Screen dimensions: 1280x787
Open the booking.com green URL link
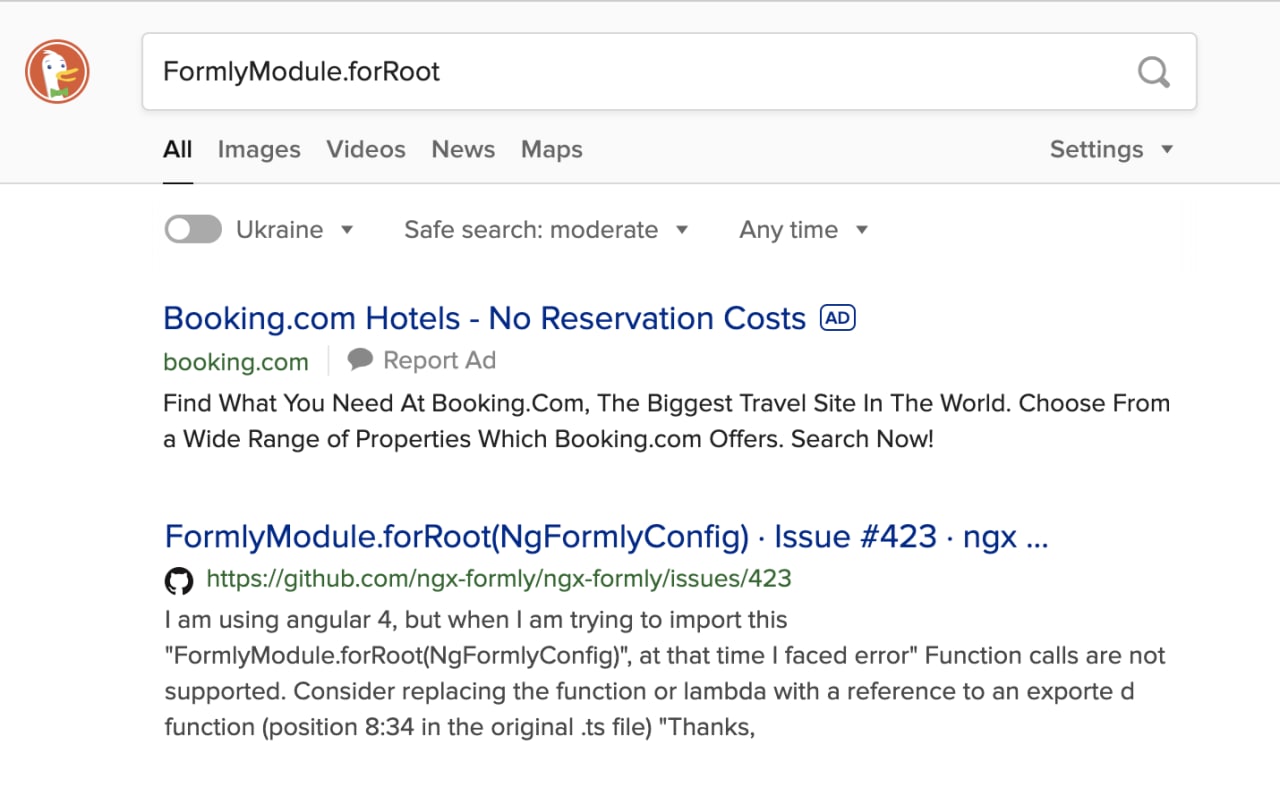[236, 361]
